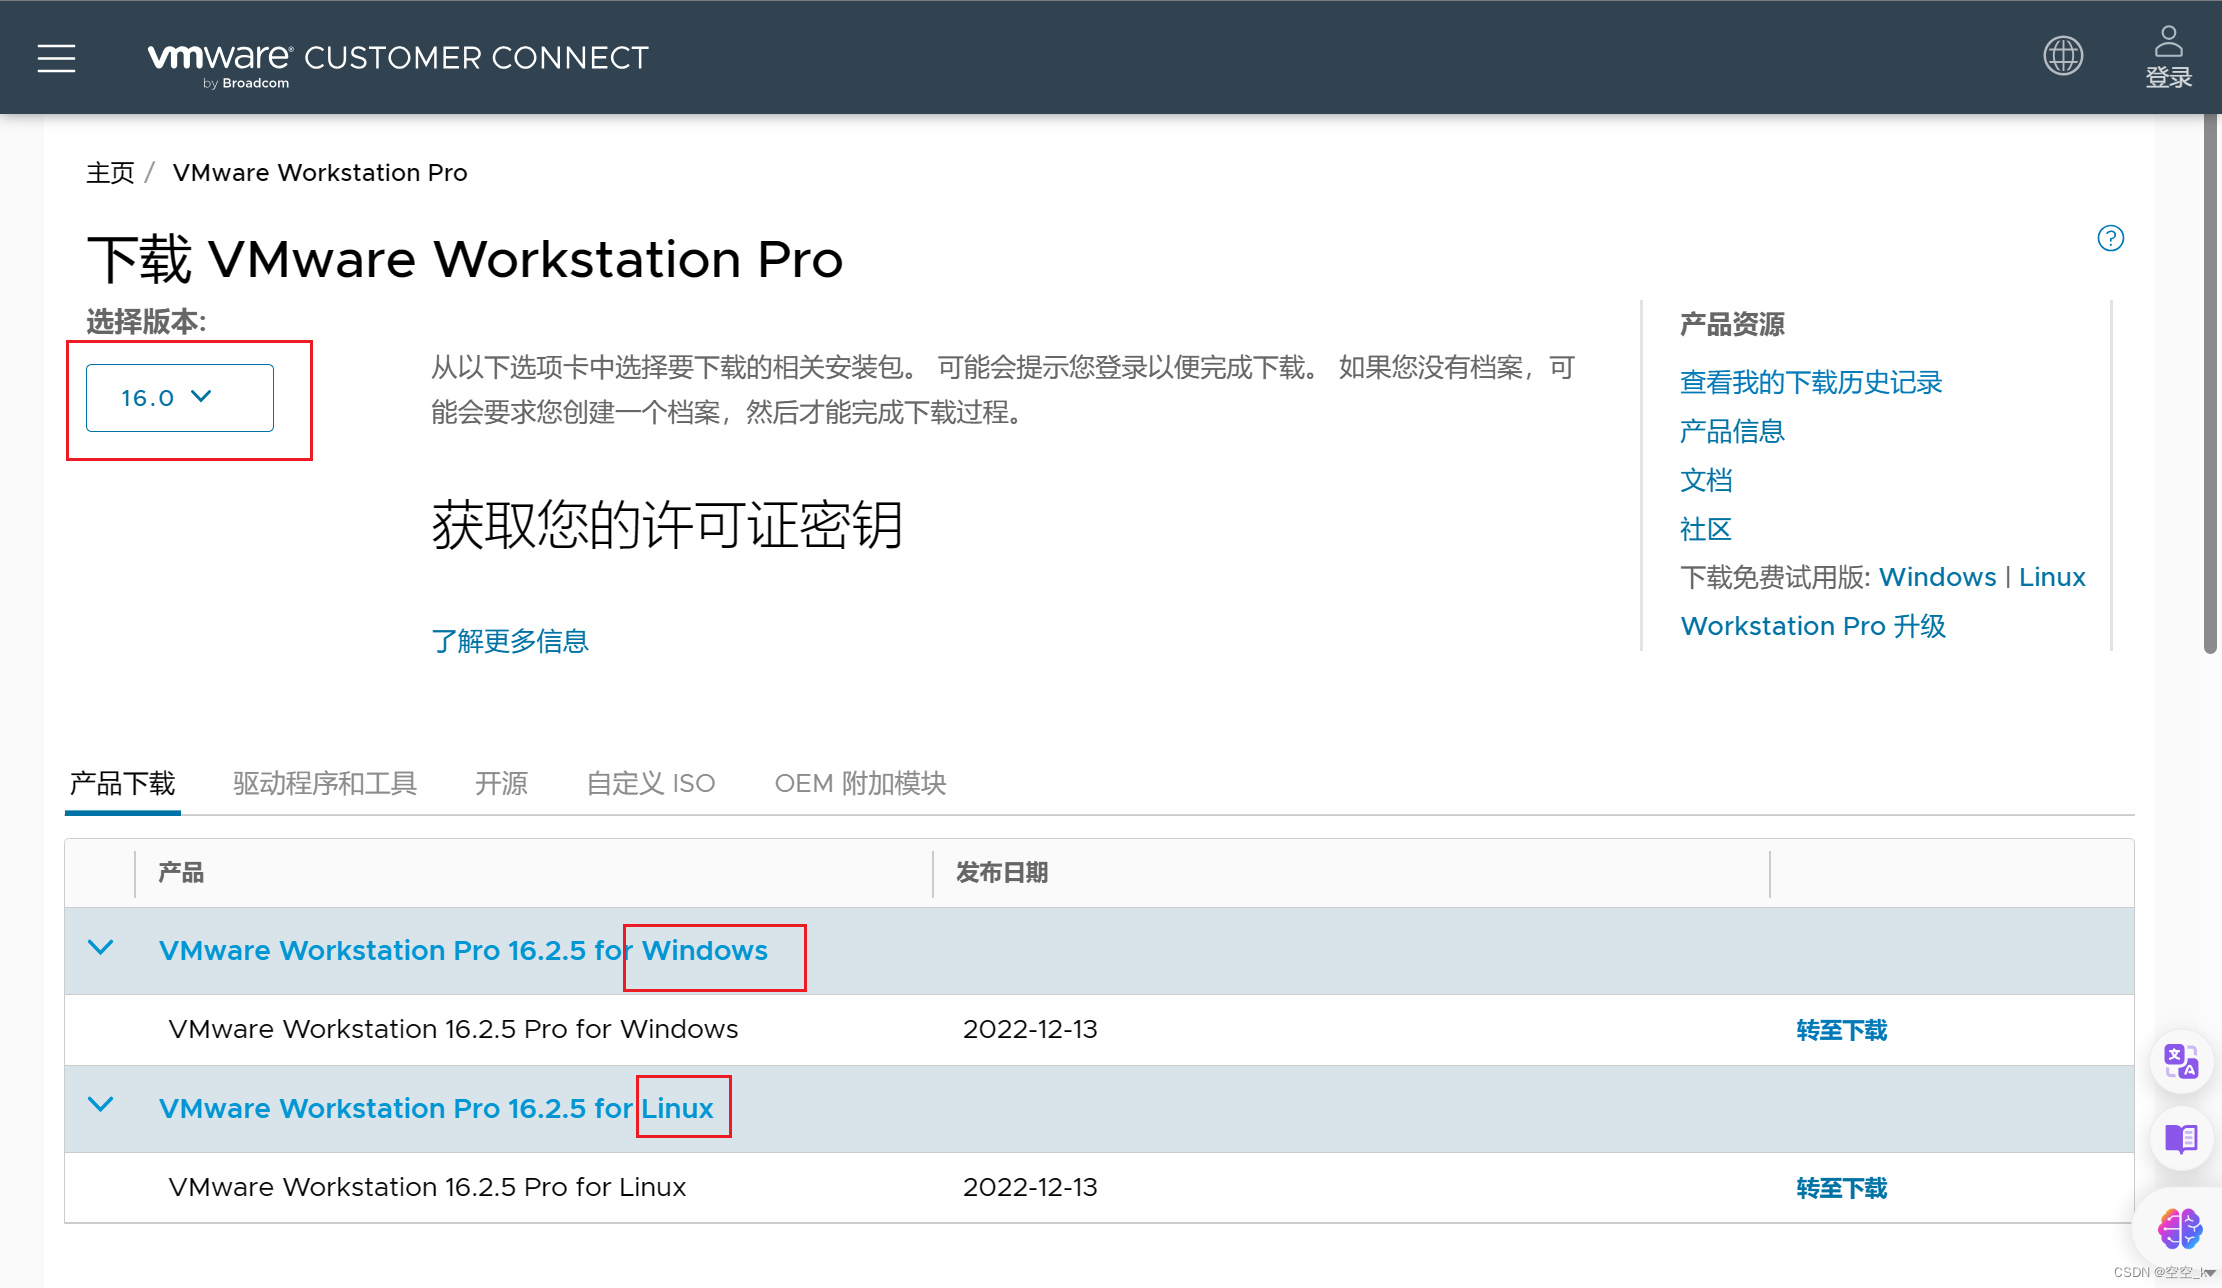Switch to the 开源 tab
The height and width of the screenshot is (1288, 2222).
pos(501,783)
